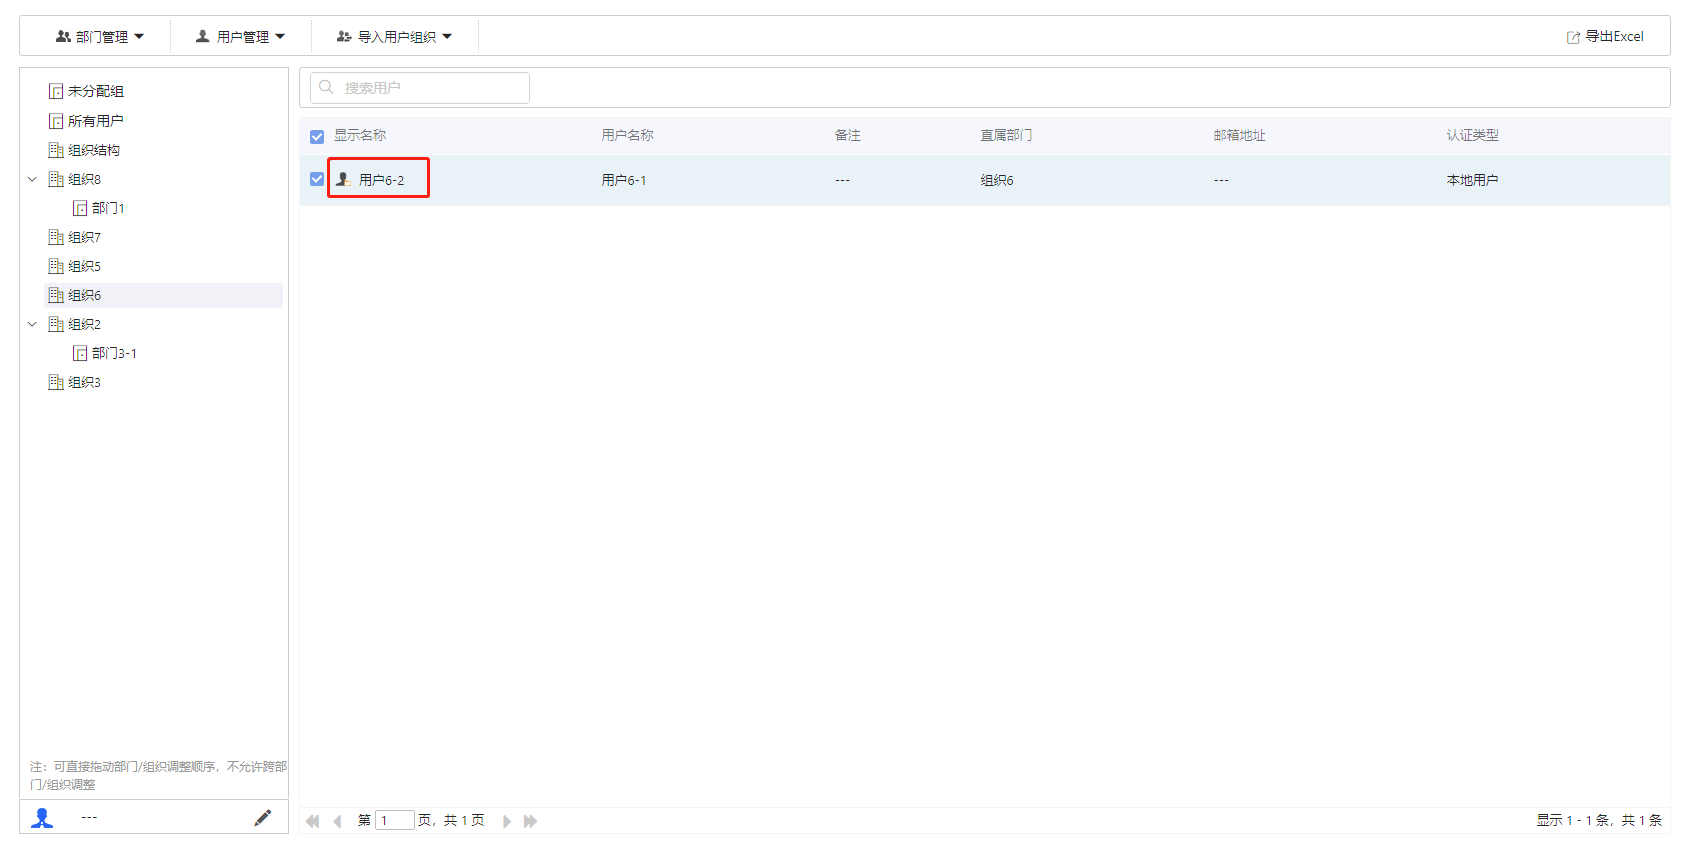The width and height of the screenshot is (1689, 846).
Task: Select 组织结构 in the tree
Action: (x=94, y=150)
